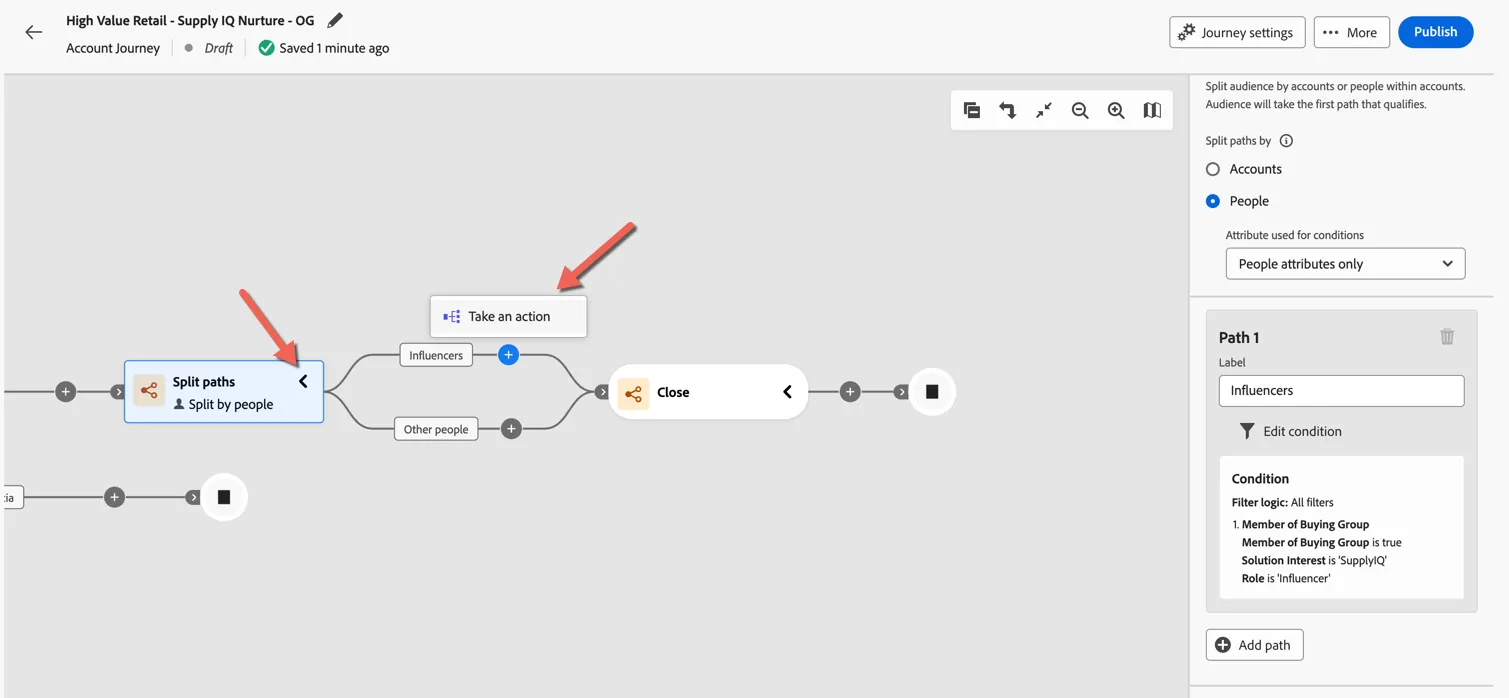Click the stacked-squares icon in canvas toolbar
1509x698 pixels.
point(972,110)
